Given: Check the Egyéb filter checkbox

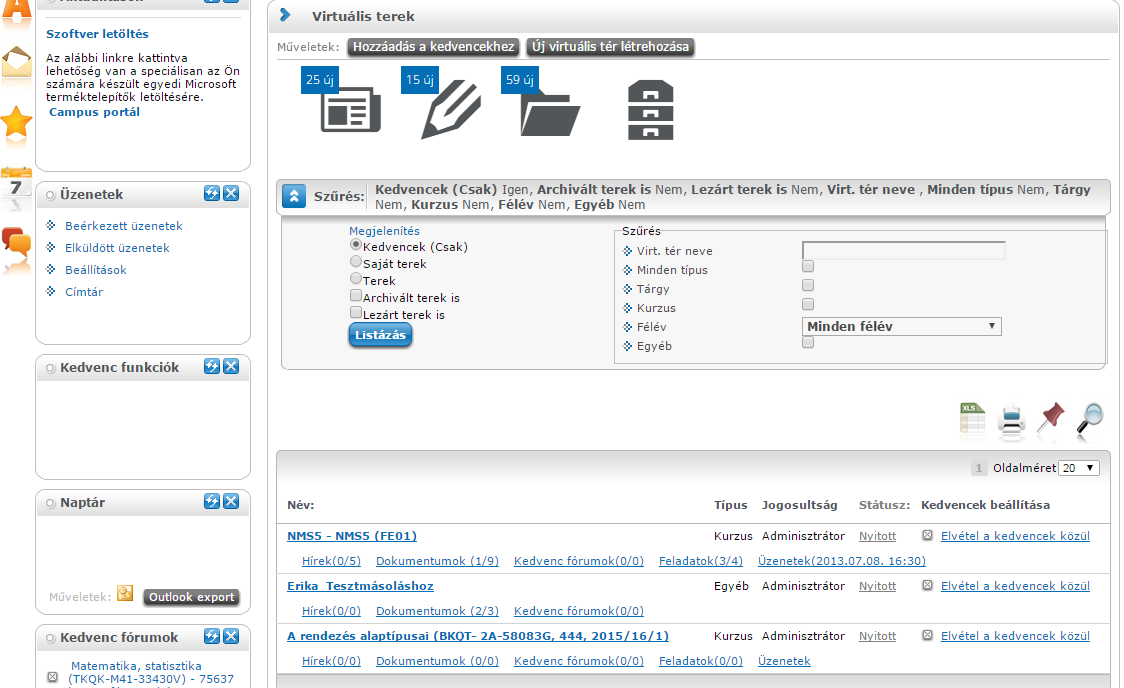Looking at the screenshot, I should click(x=808, y=343).
